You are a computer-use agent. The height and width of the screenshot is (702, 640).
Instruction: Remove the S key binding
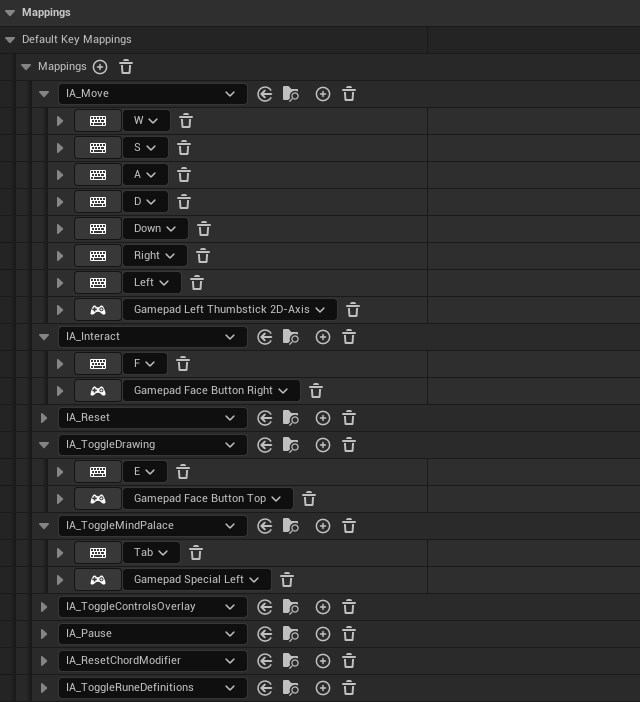coord(184,148)
